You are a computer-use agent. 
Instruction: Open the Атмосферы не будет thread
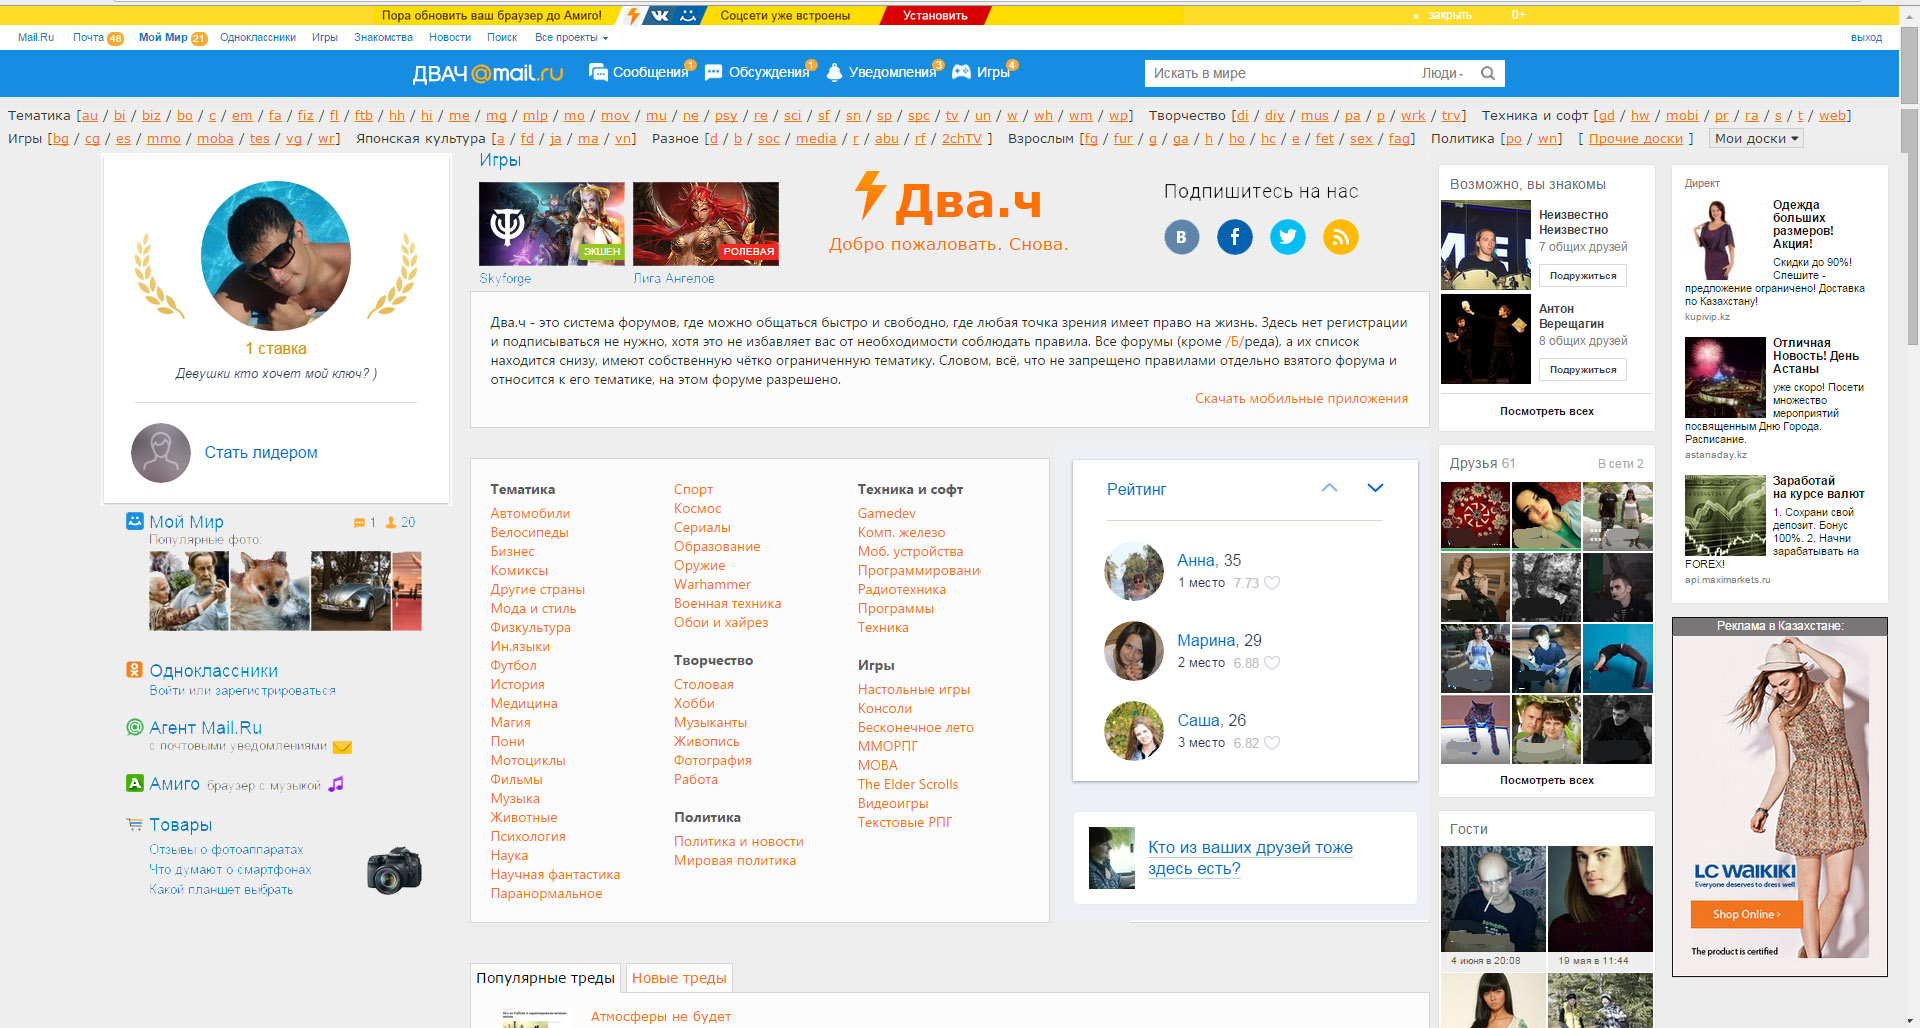pos(661,1016)
